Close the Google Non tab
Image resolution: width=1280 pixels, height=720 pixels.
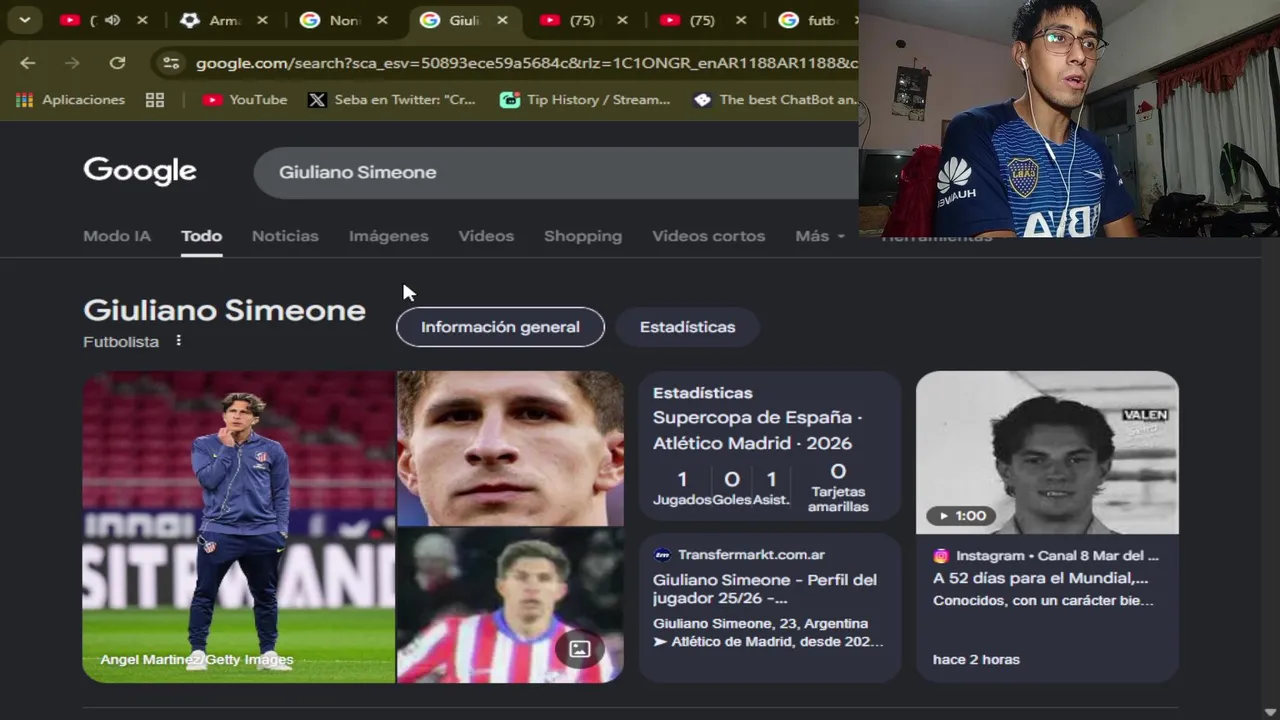pyautogui.click(x=382, y=20)
